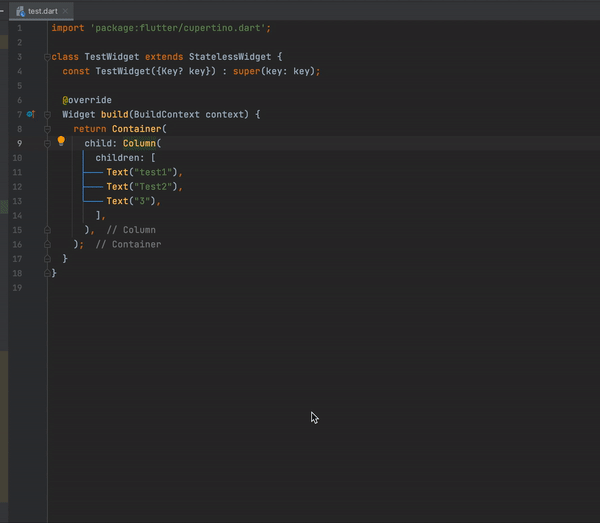Click the // Column closing label hint
Screen dimensions: 600x523
[x=131, y=230]
